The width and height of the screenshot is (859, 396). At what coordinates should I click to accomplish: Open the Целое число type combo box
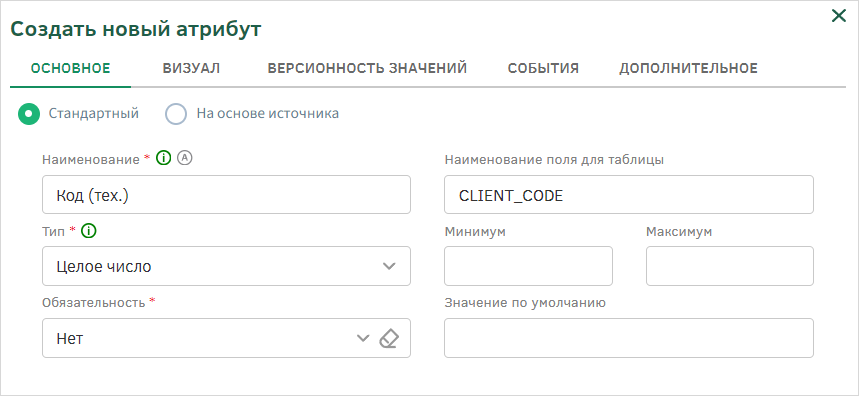click(x=226, y=266)
